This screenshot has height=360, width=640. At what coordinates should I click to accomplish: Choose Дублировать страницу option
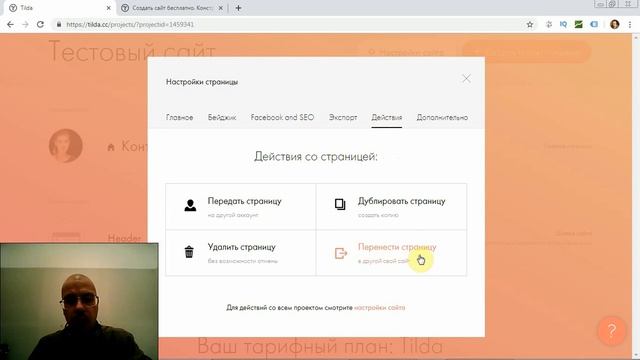(391, 207)
